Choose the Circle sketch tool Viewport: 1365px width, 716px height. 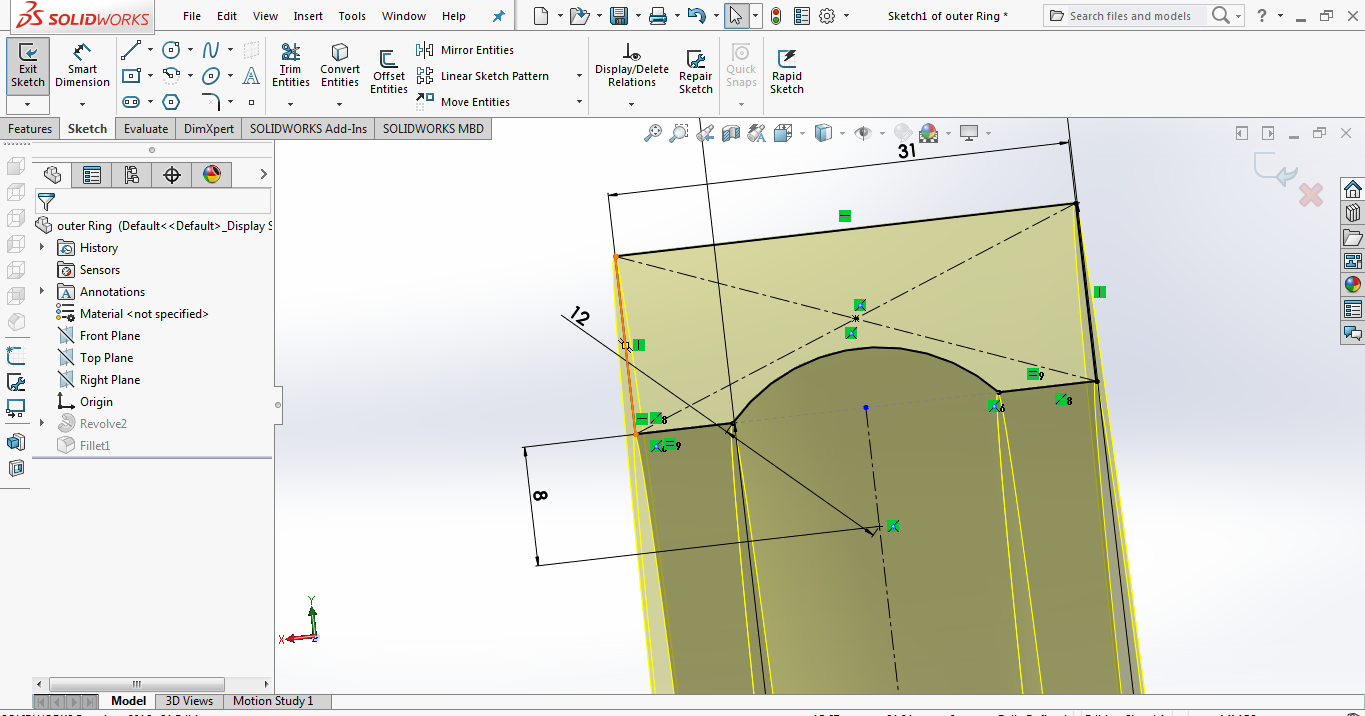click(171, 50)
